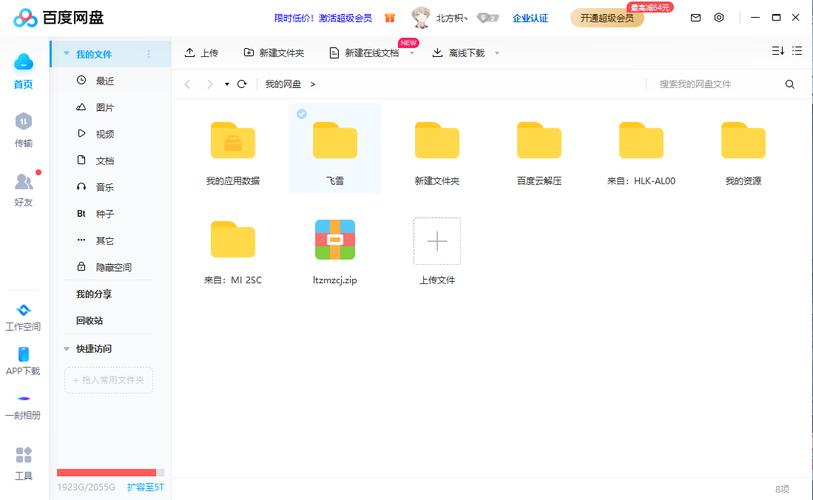The height and width of the screenshot is (500, 813).
Task: Click the refresh icon beside navigation arrows
Action: tap(242, 85)
